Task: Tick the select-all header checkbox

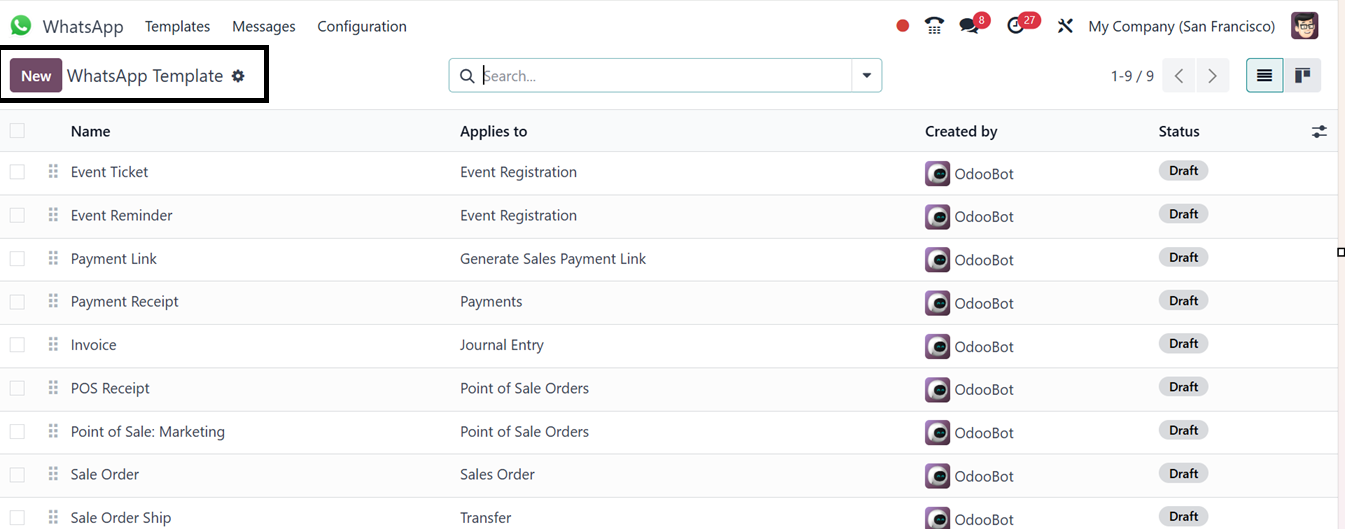Action: click(x=17, y=131)
